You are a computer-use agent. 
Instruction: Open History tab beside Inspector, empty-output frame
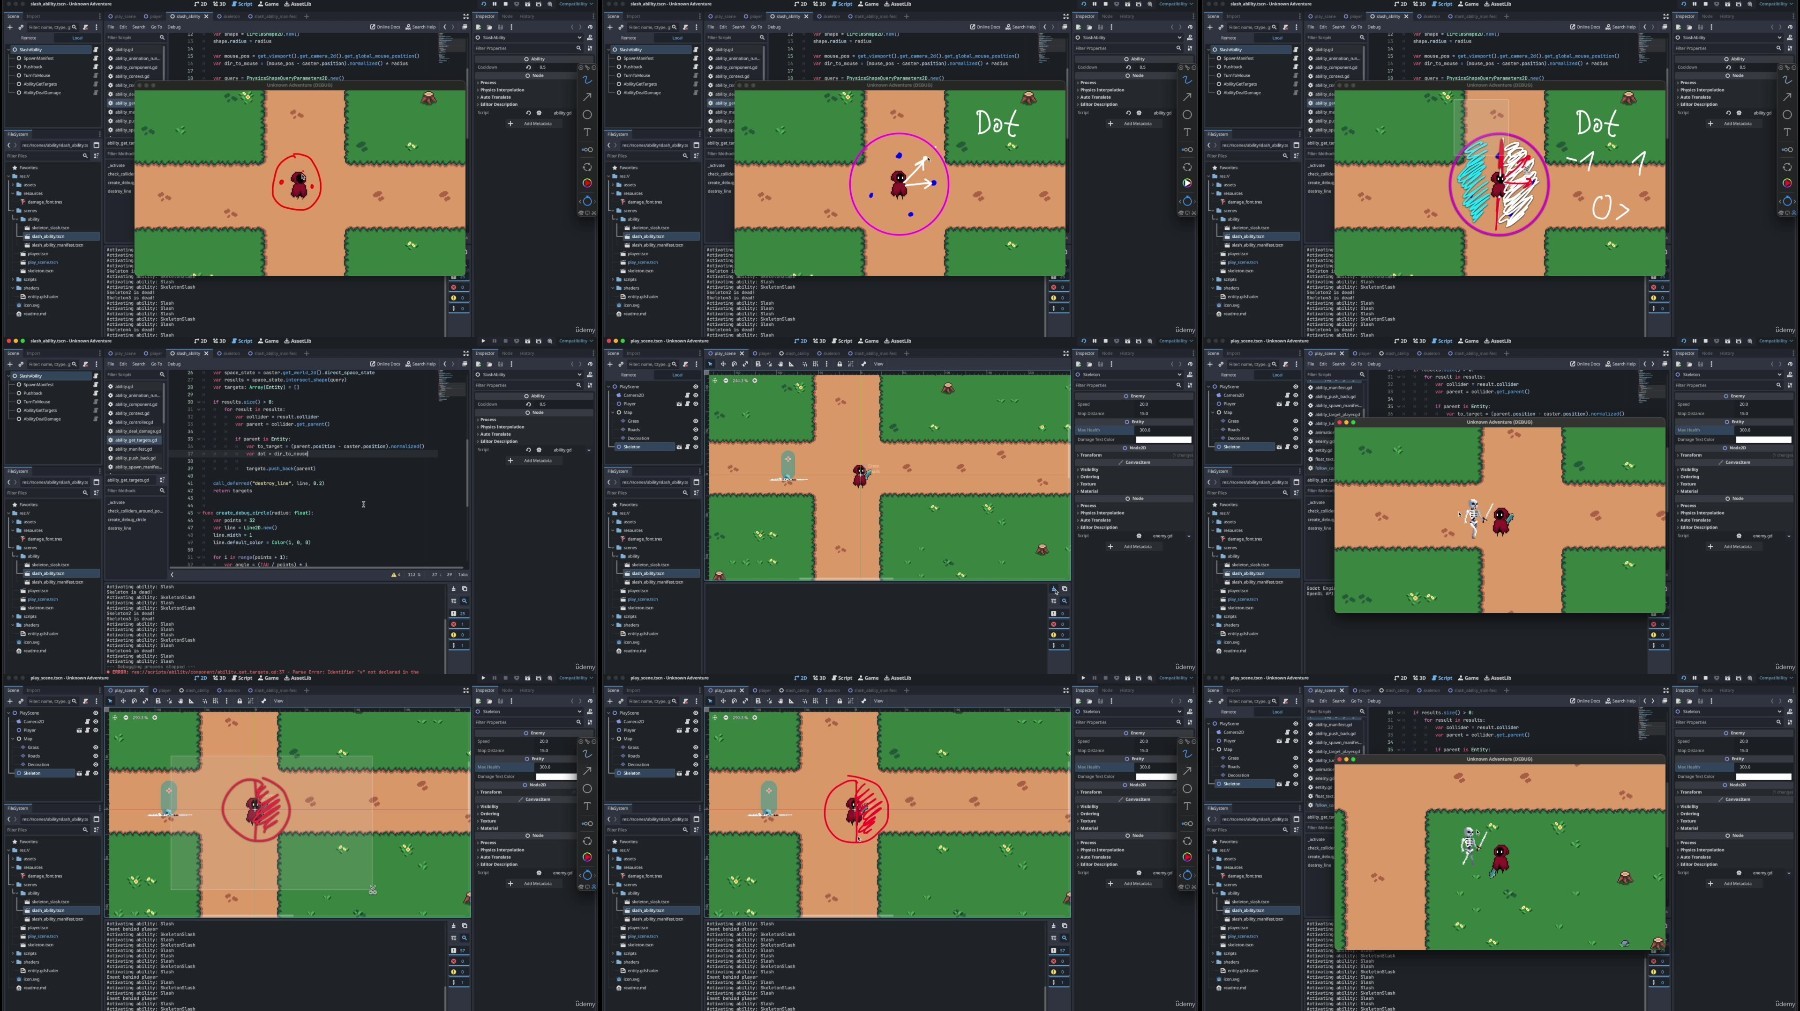(x=1127, y=353)
